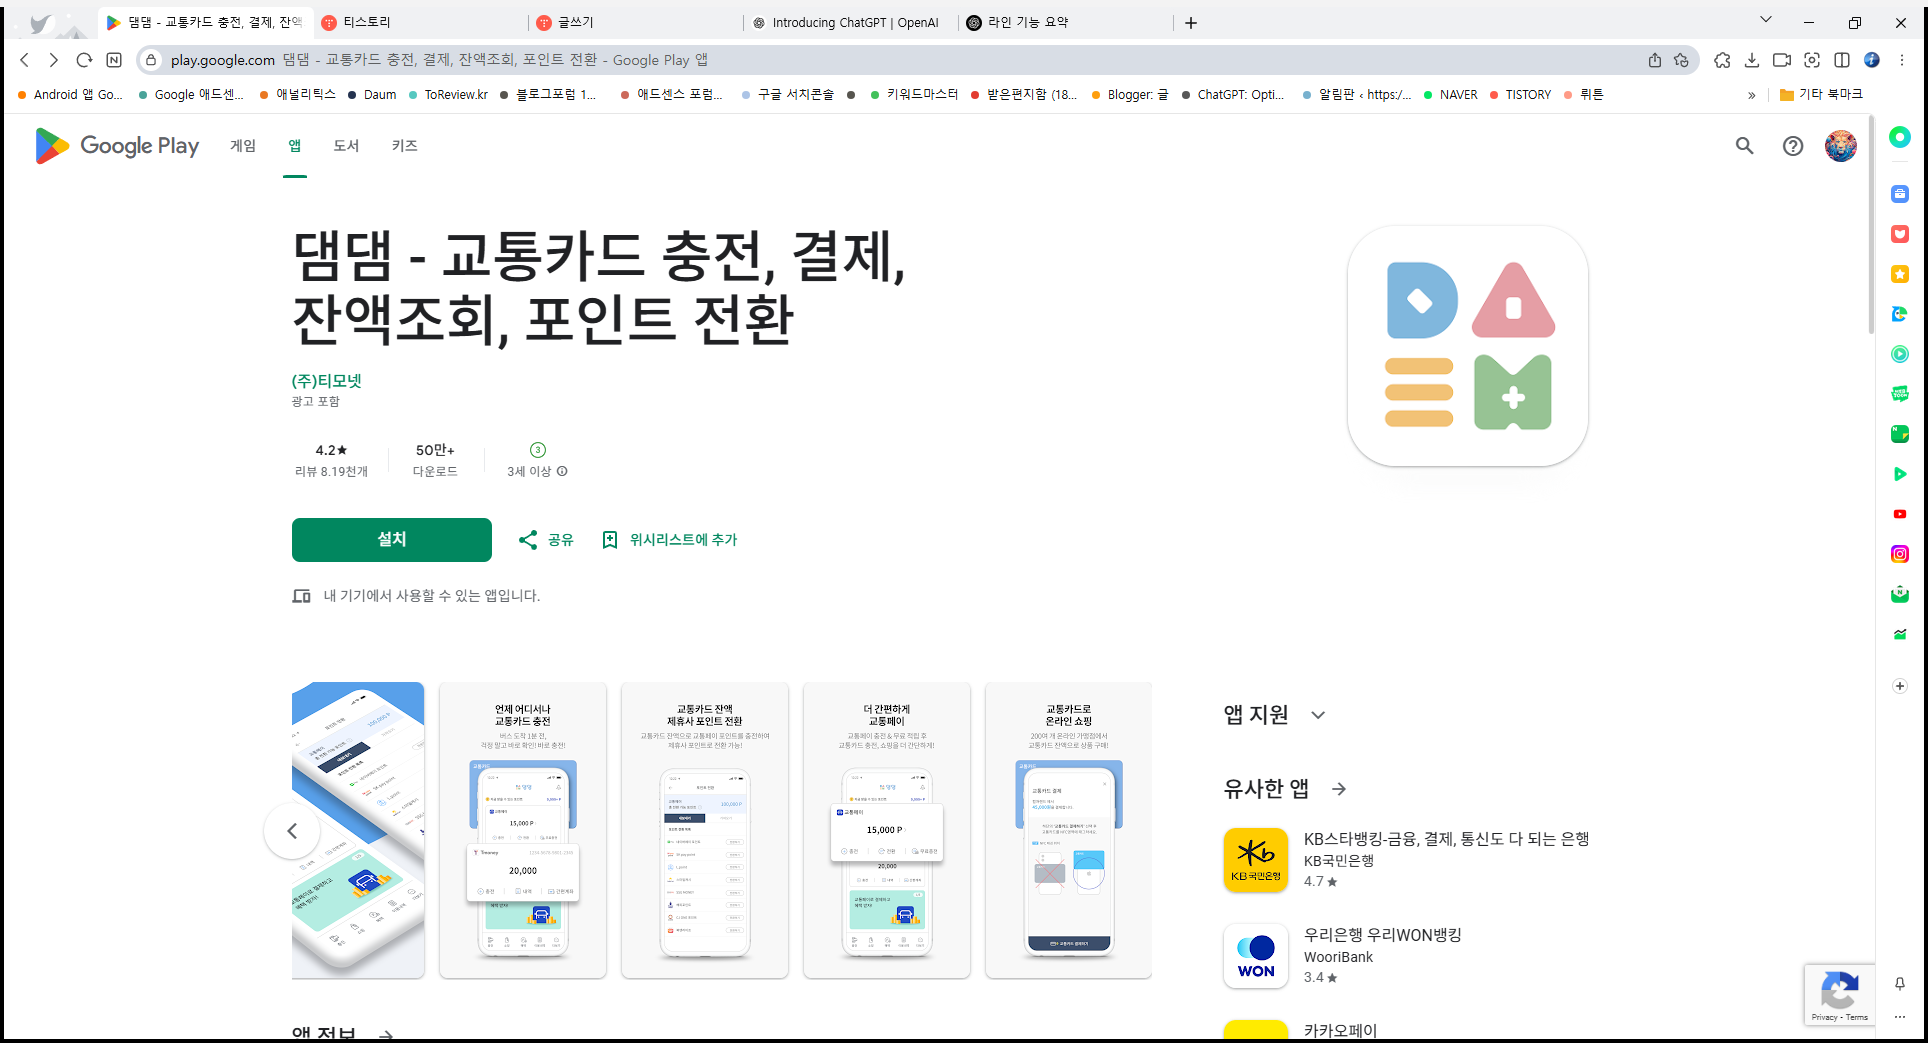Open the tab search dropdown arrow
This screenshot has width=1928, height=1043.
pyautogui.click(x=1765, y=22)
